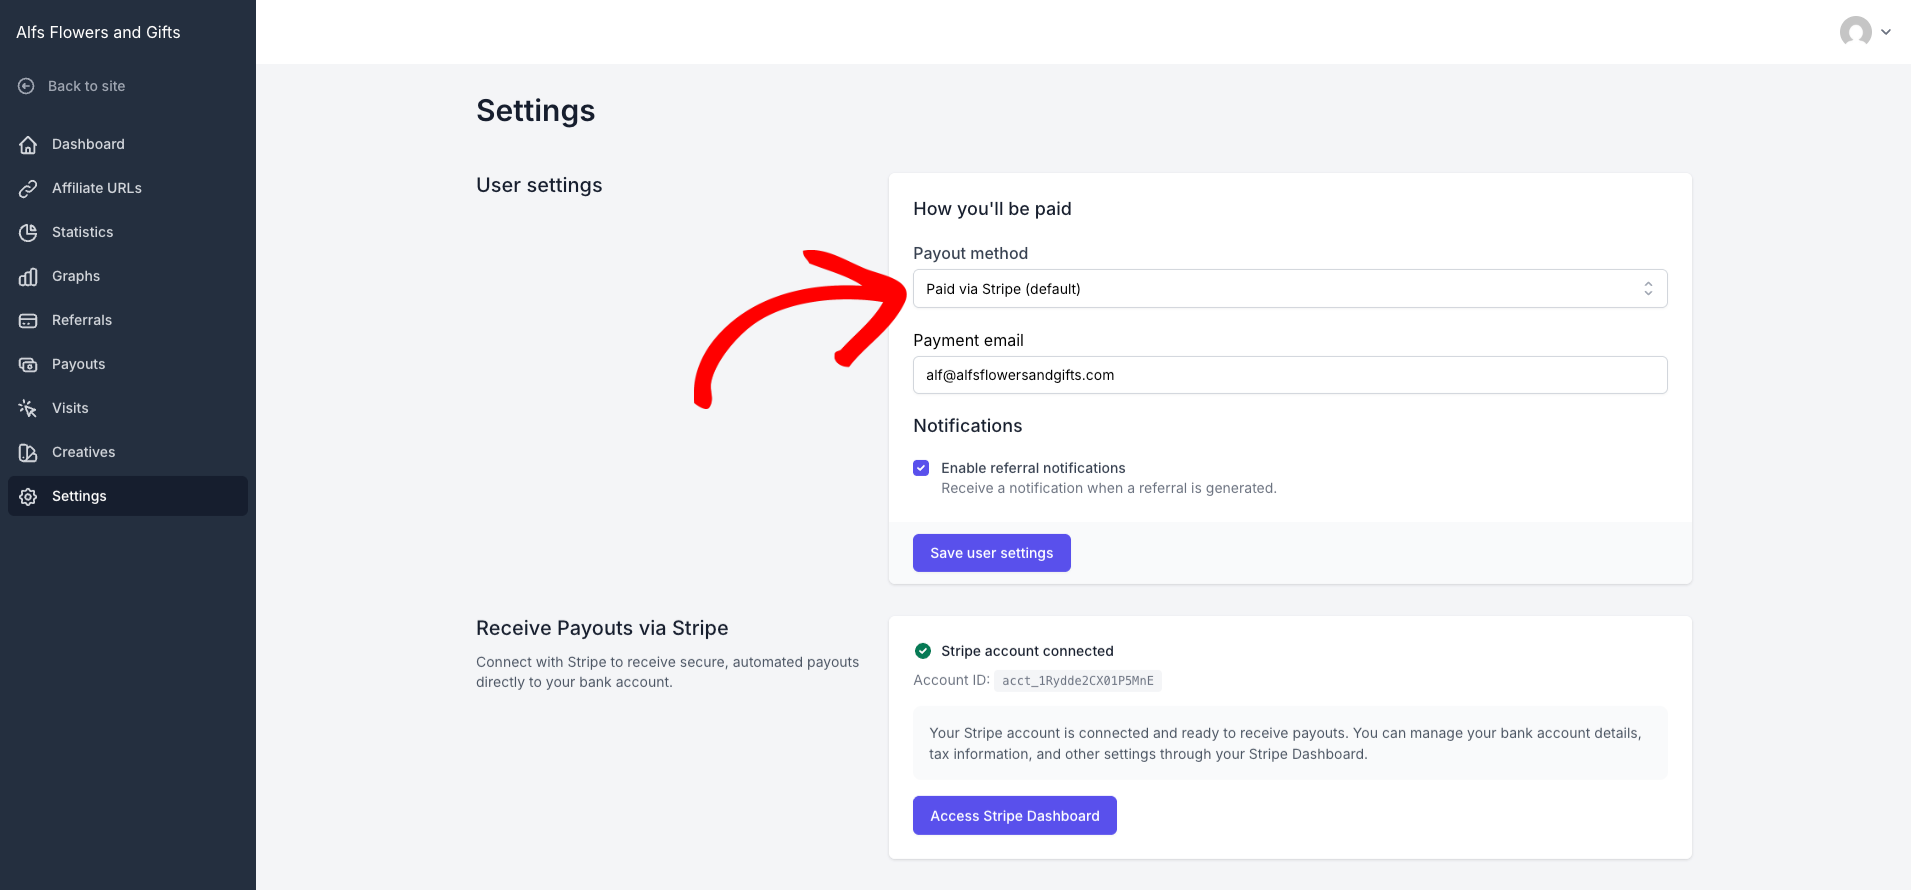Click the Payouts cash icon
Screen dimensions: 1911x890
(x=28, y=364)
